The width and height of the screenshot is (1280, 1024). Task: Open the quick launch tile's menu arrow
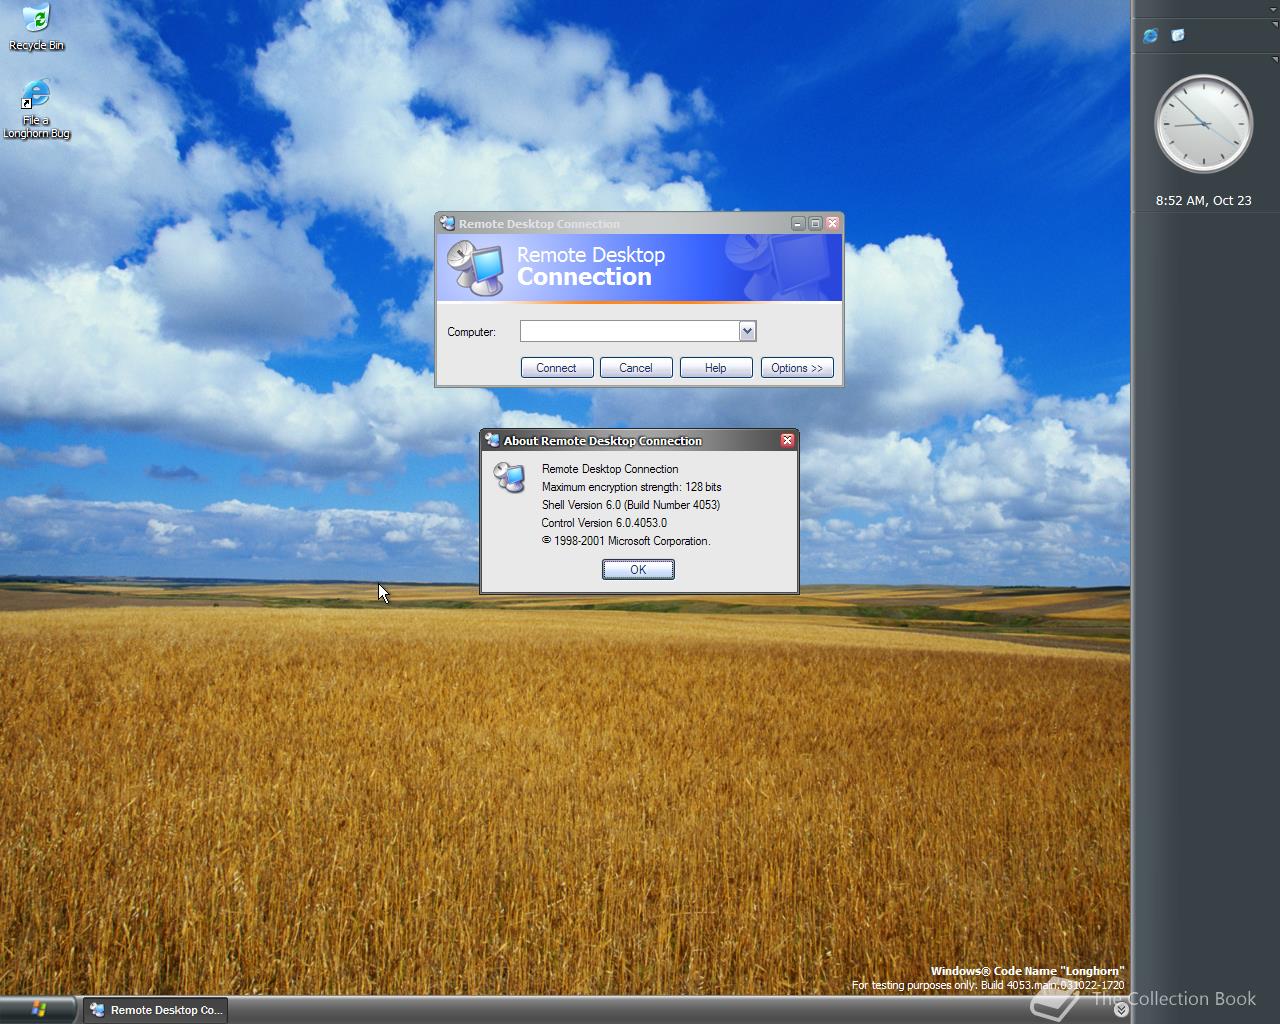pyautogui.click(x=1275, y=26)
